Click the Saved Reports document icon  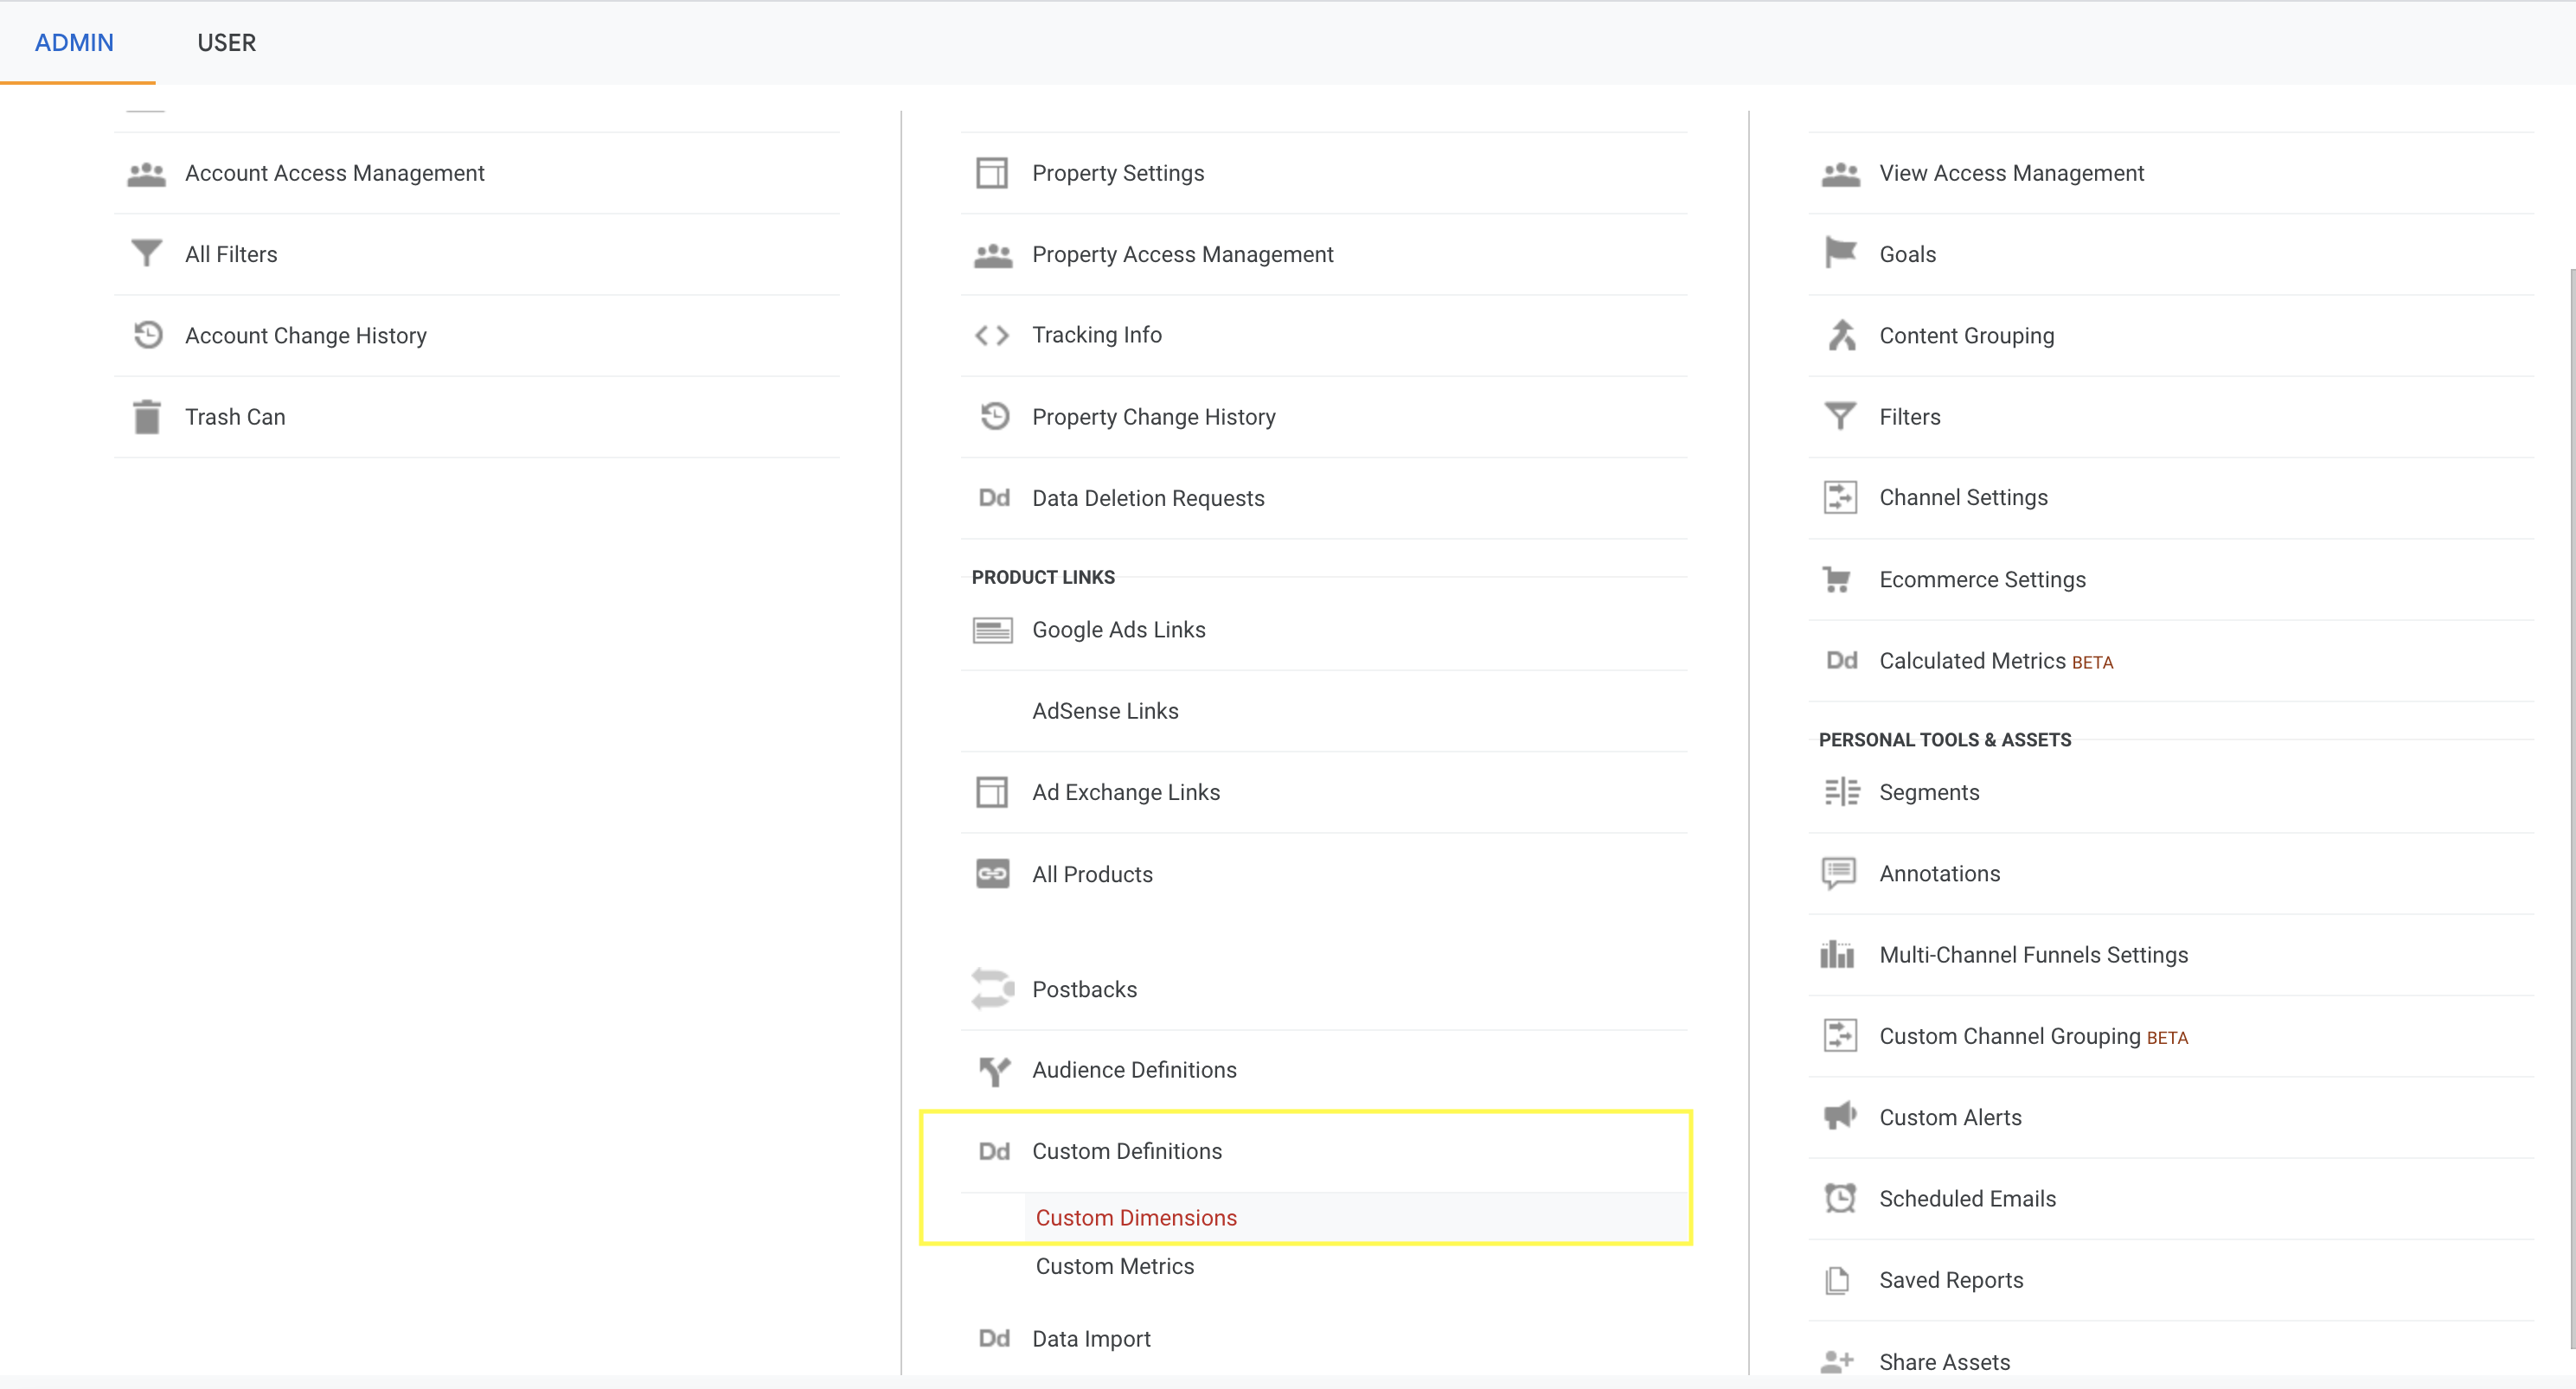click(1836, 1281)
